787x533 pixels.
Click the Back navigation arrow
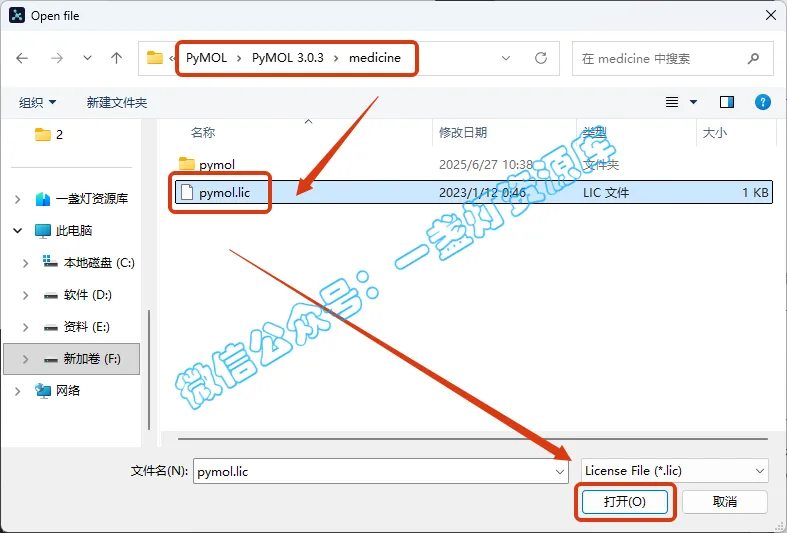22,58
